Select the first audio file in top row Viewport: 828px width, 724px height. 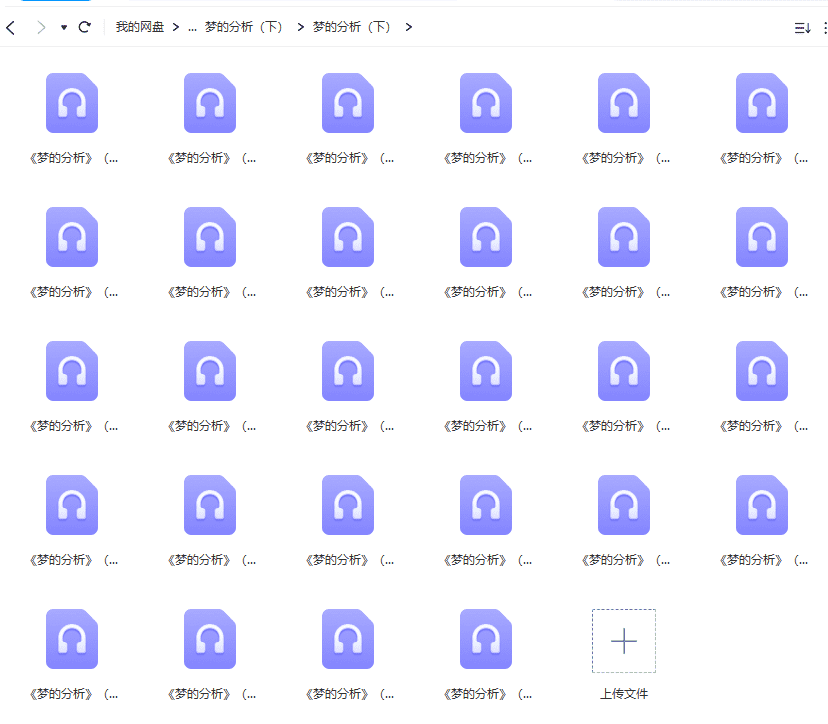coord(72,103)
